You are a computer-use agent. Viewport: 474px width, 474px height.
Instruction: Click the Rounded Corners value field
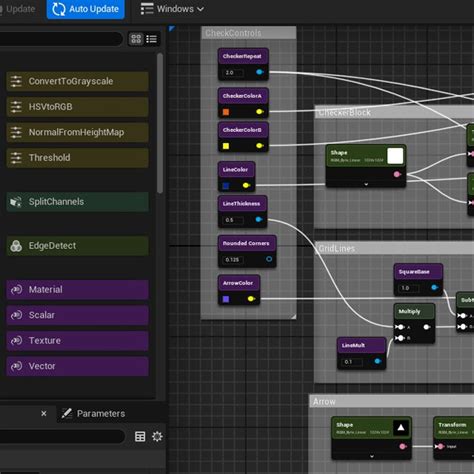point(233,260)
